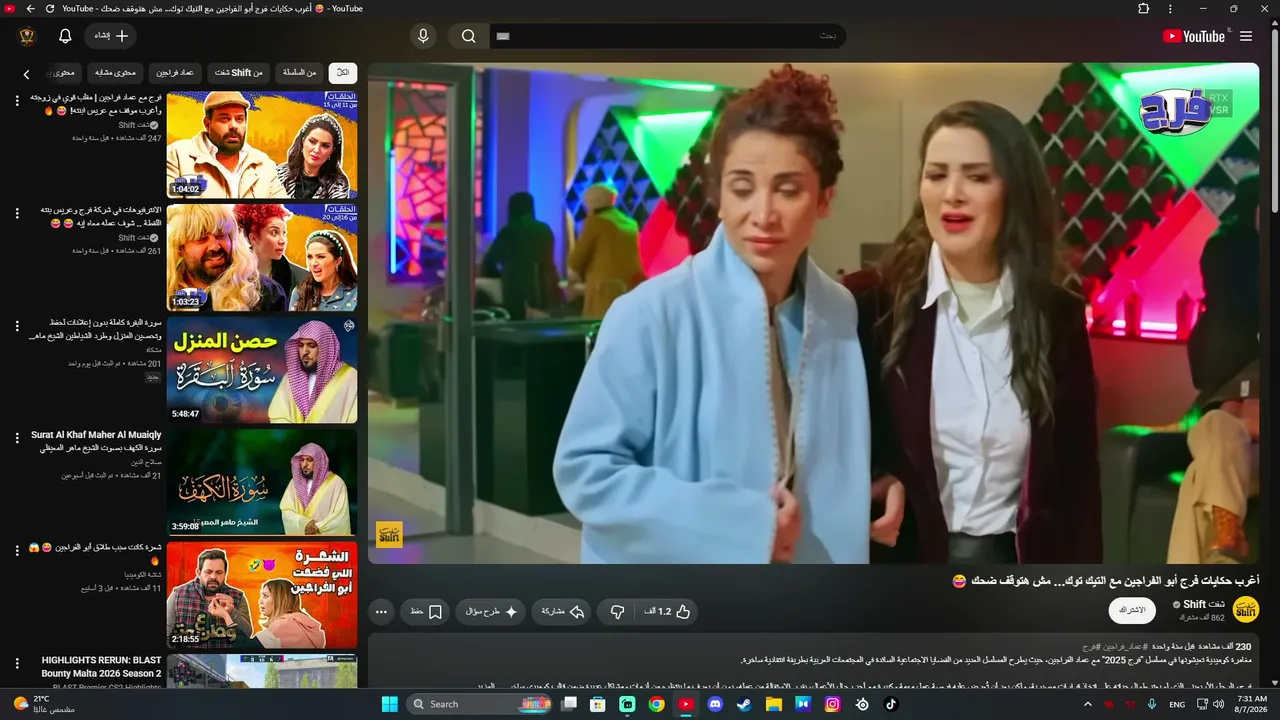Open Instagram from the taskbar
Viewport: 1280px width, 720px height.
point(832,704)
